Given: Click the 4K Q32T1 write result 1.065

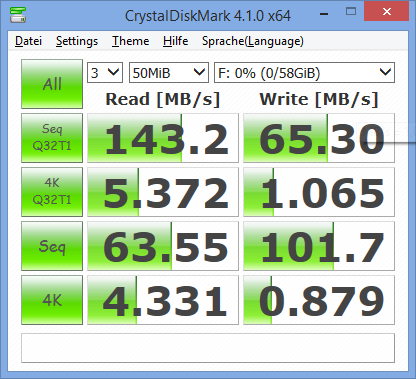Looking at the screenshot, I should 319,192.
